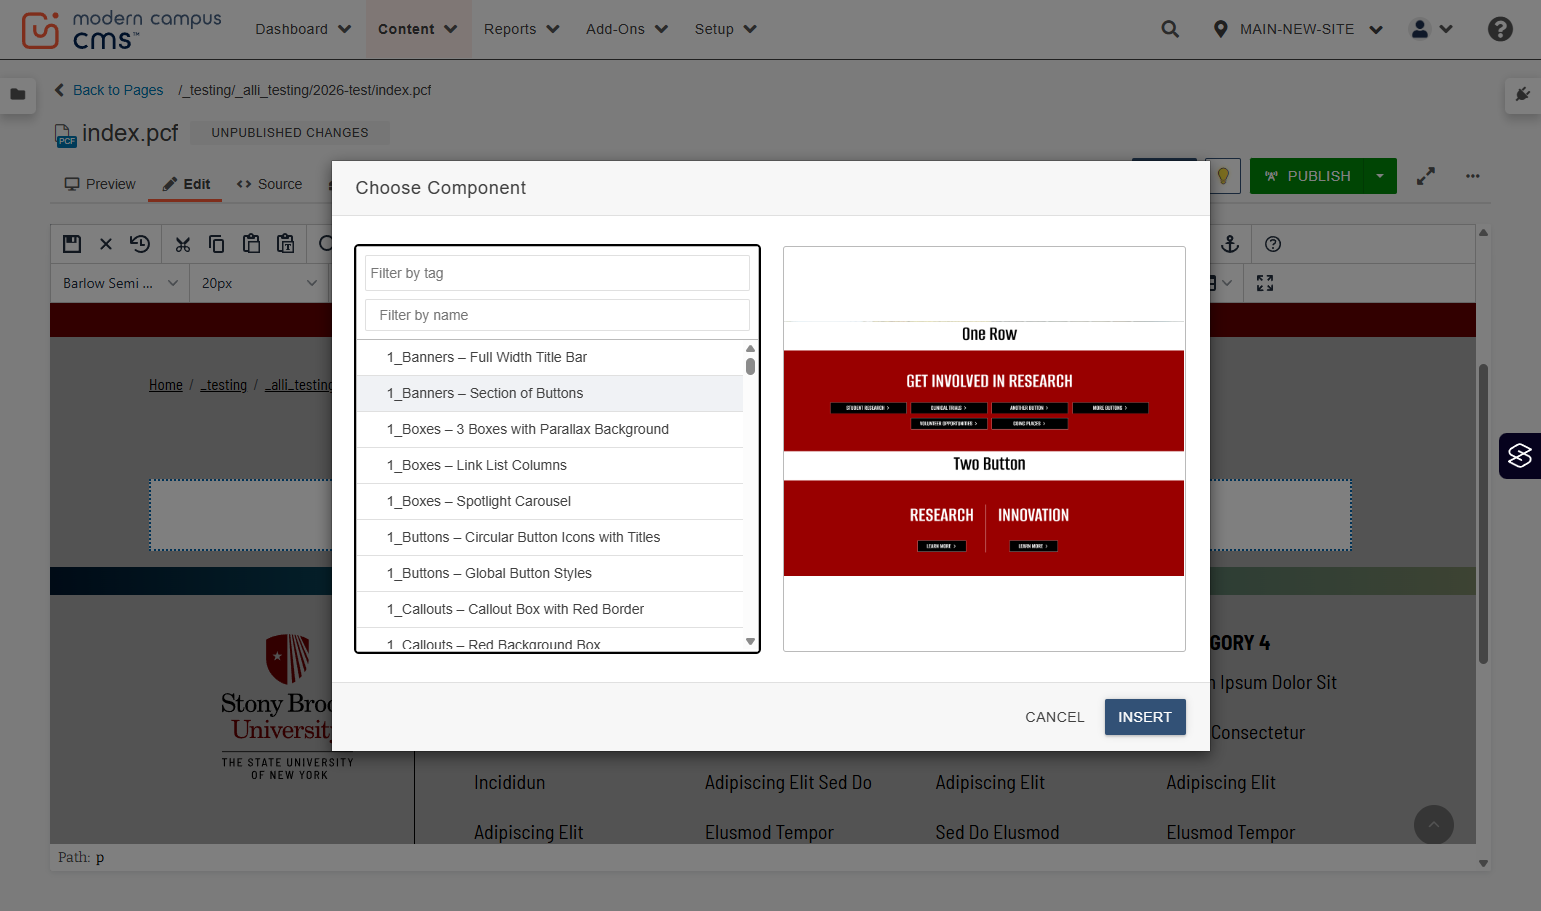Screen dimensions: 1541x911
Task: Open the Home breadcrumb link
Action: pyautogui.click(x=166, y=385)
